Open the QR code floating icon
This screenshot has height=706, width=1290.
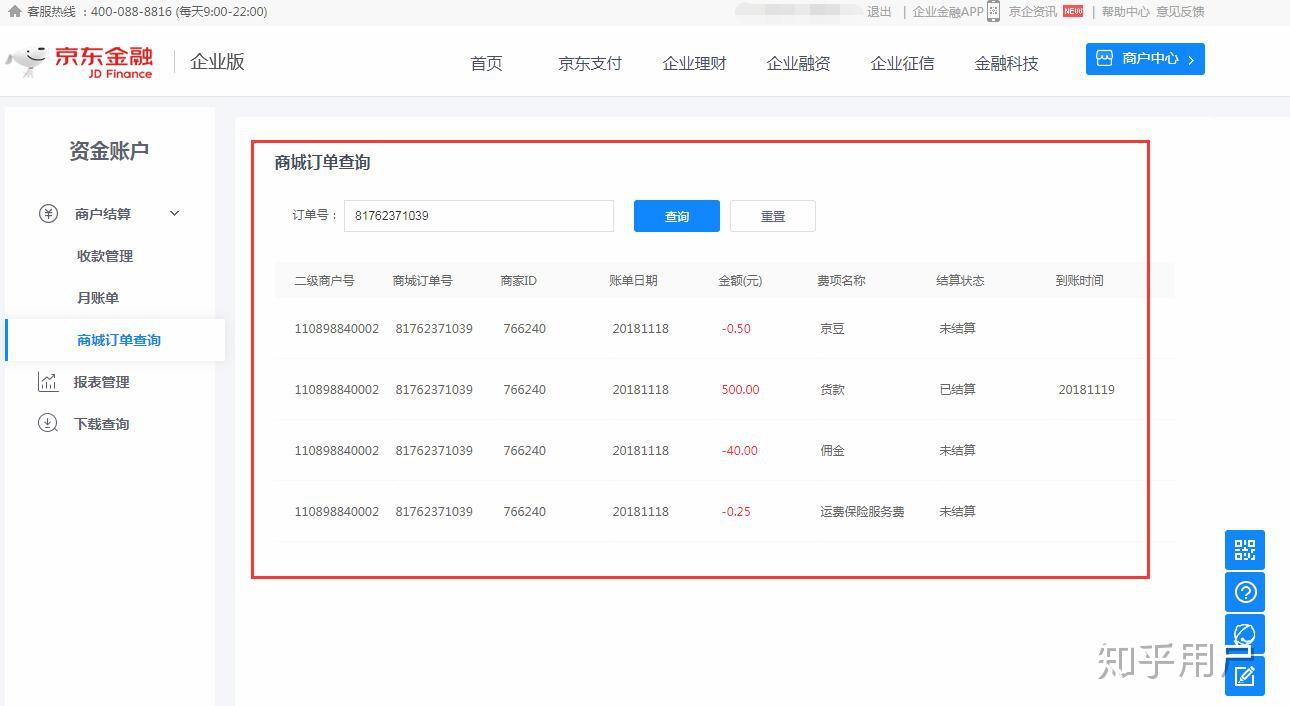click(1245, 550)
